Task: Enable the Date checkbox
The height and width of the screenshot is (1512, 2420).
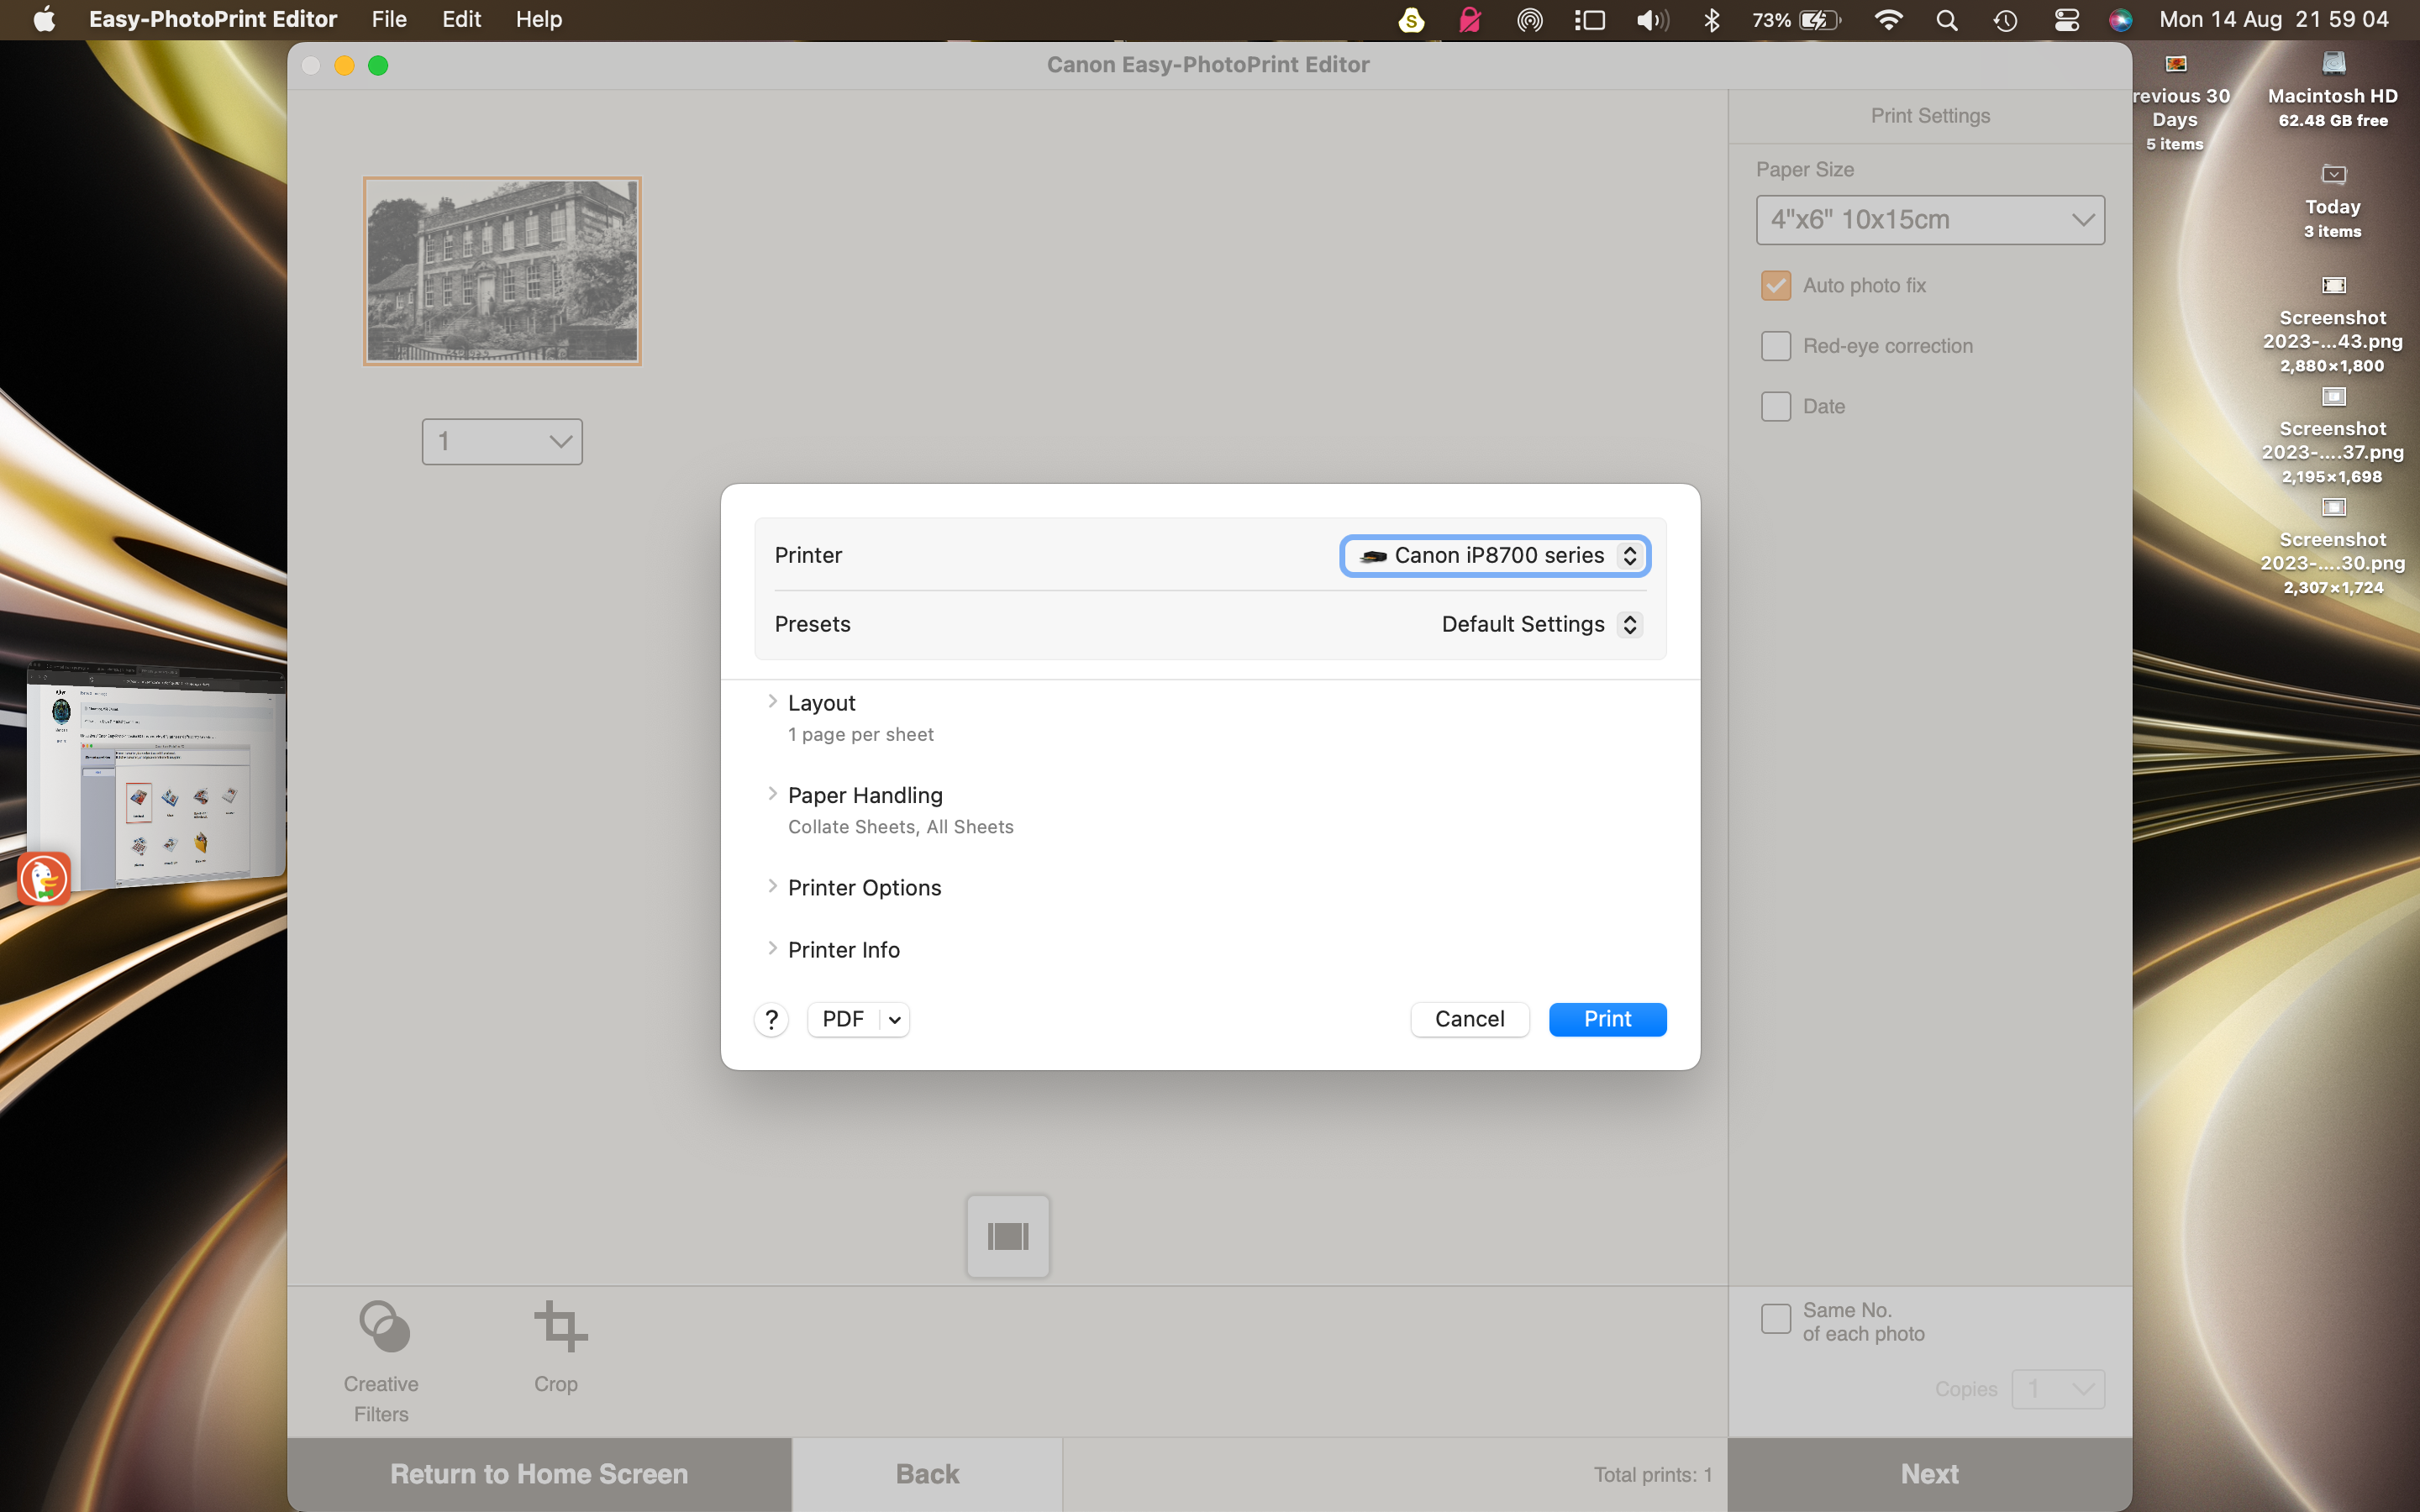Action: click(1775, 406)
